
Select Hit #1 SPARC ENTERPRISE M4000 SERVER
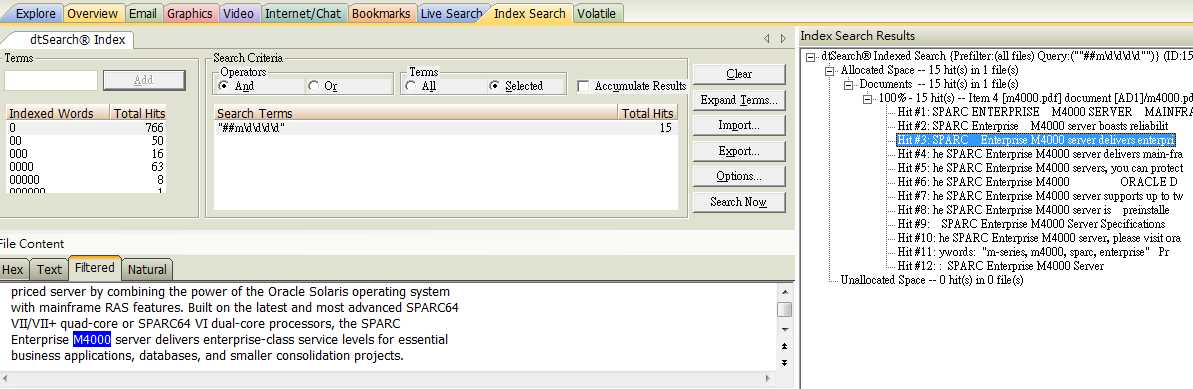tap(1045, 113)
